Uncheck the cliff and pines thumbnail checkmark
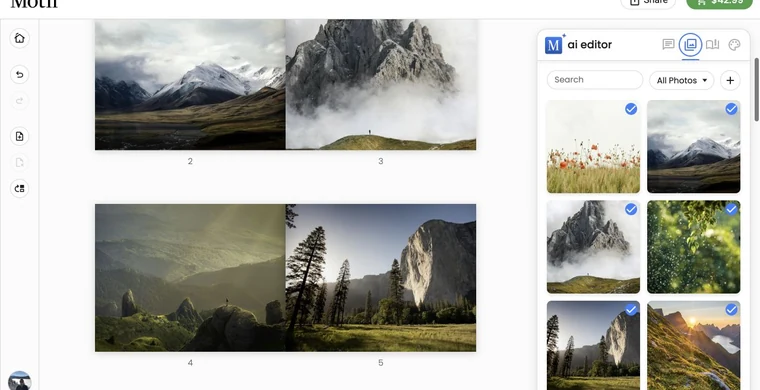Image resolution: width=760 pixels, height=390 pixels. [x=631, y=310]
